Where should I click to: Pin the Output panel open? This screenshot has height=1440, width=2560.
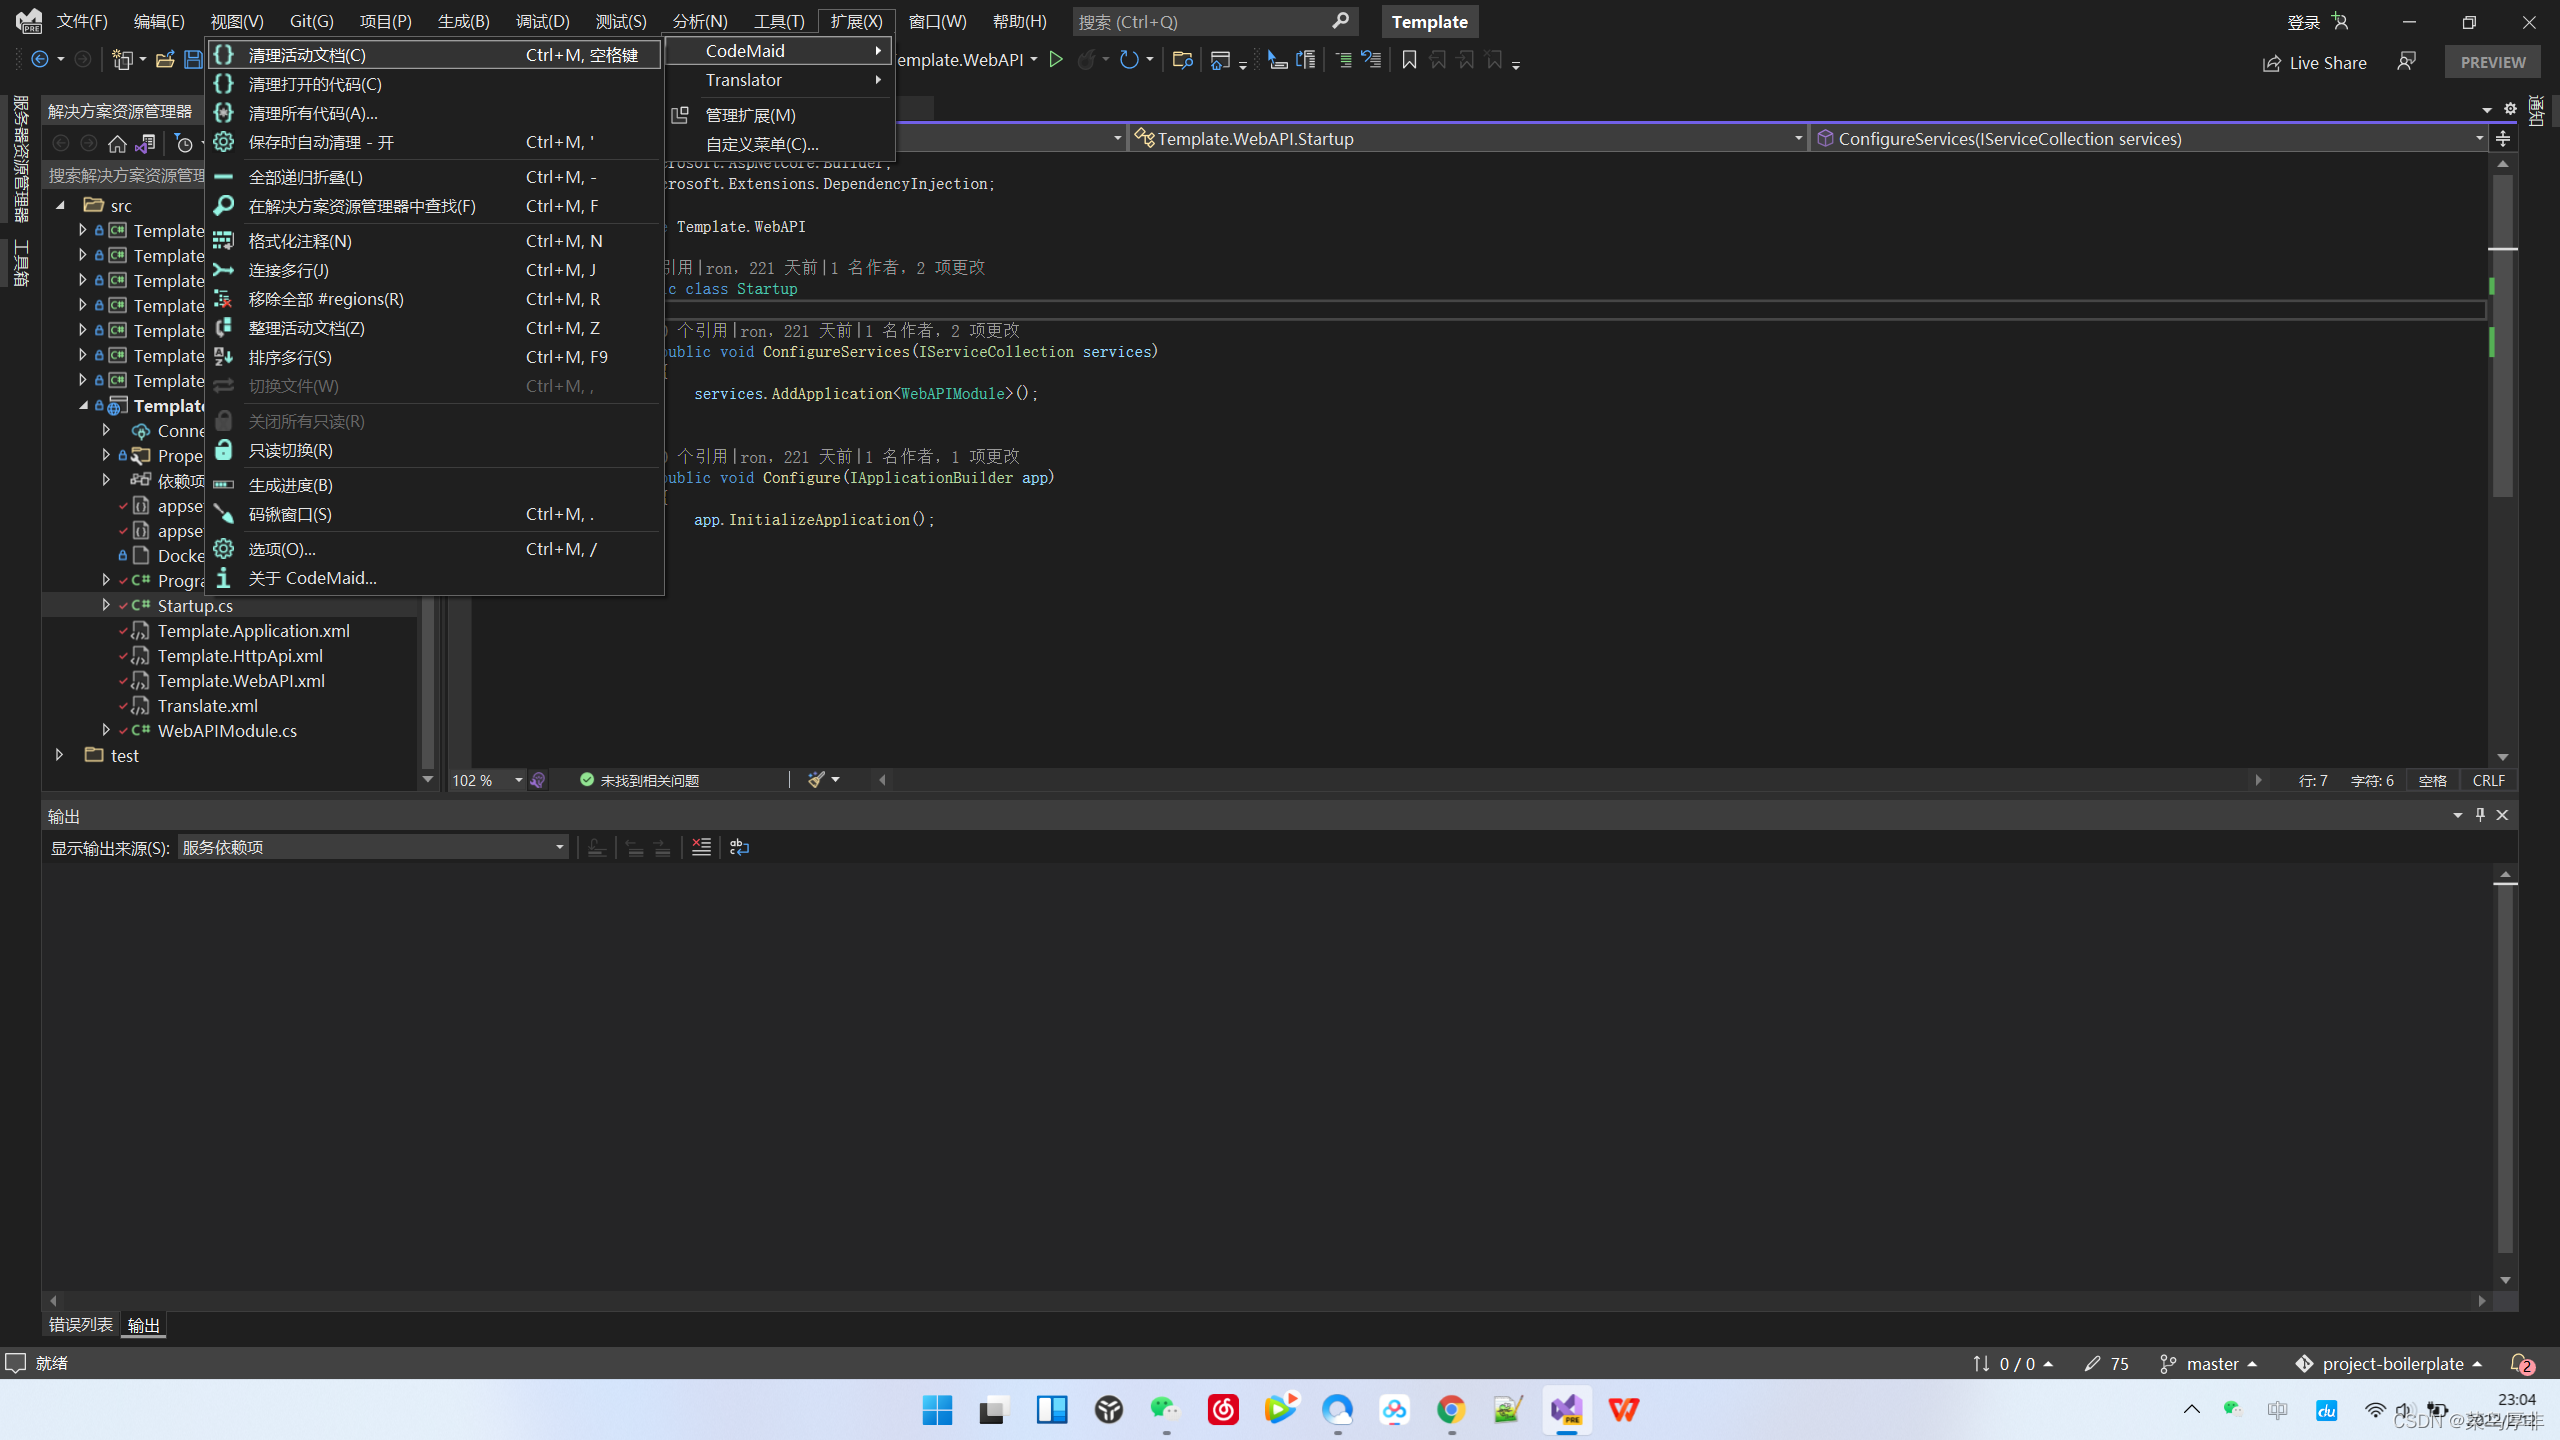pyautogui.click(x=2480, y=815)
